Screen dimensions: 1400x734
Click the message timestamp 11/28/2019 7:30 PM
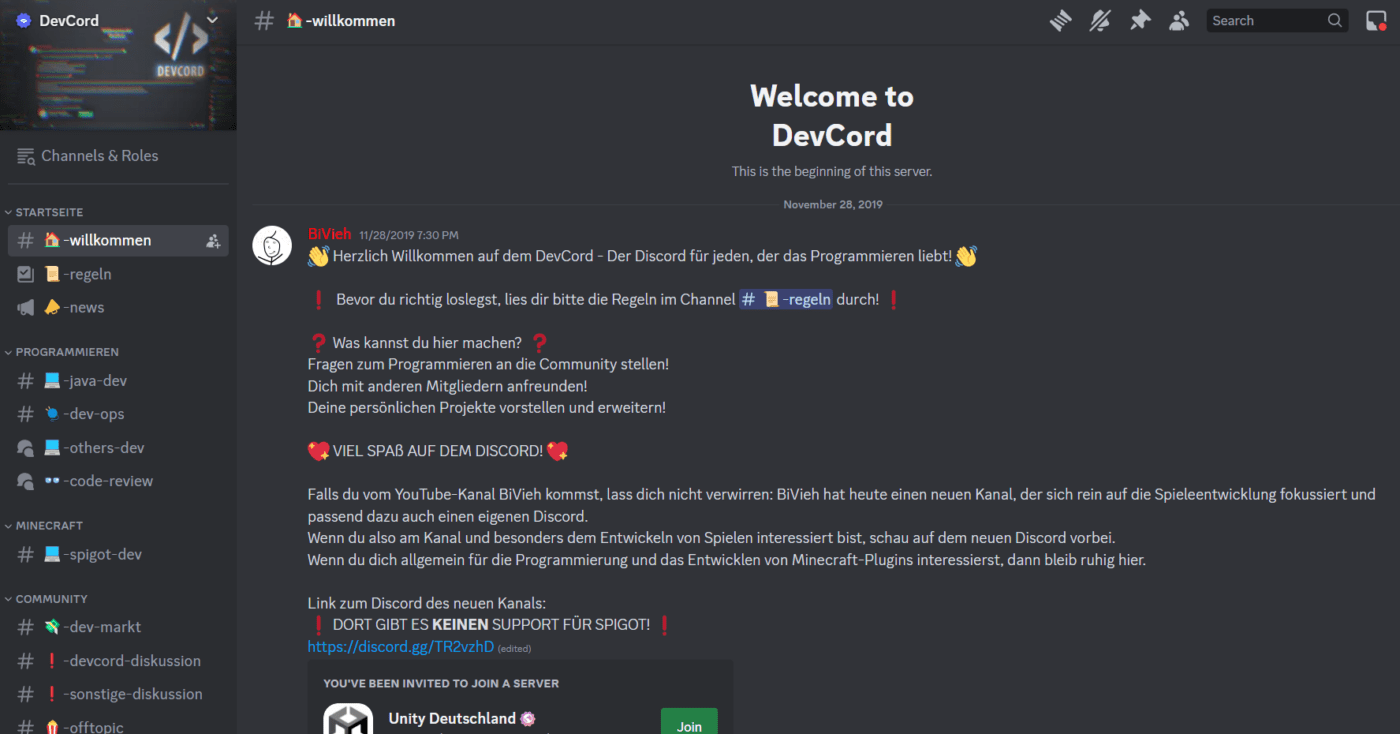coord(409,235)
